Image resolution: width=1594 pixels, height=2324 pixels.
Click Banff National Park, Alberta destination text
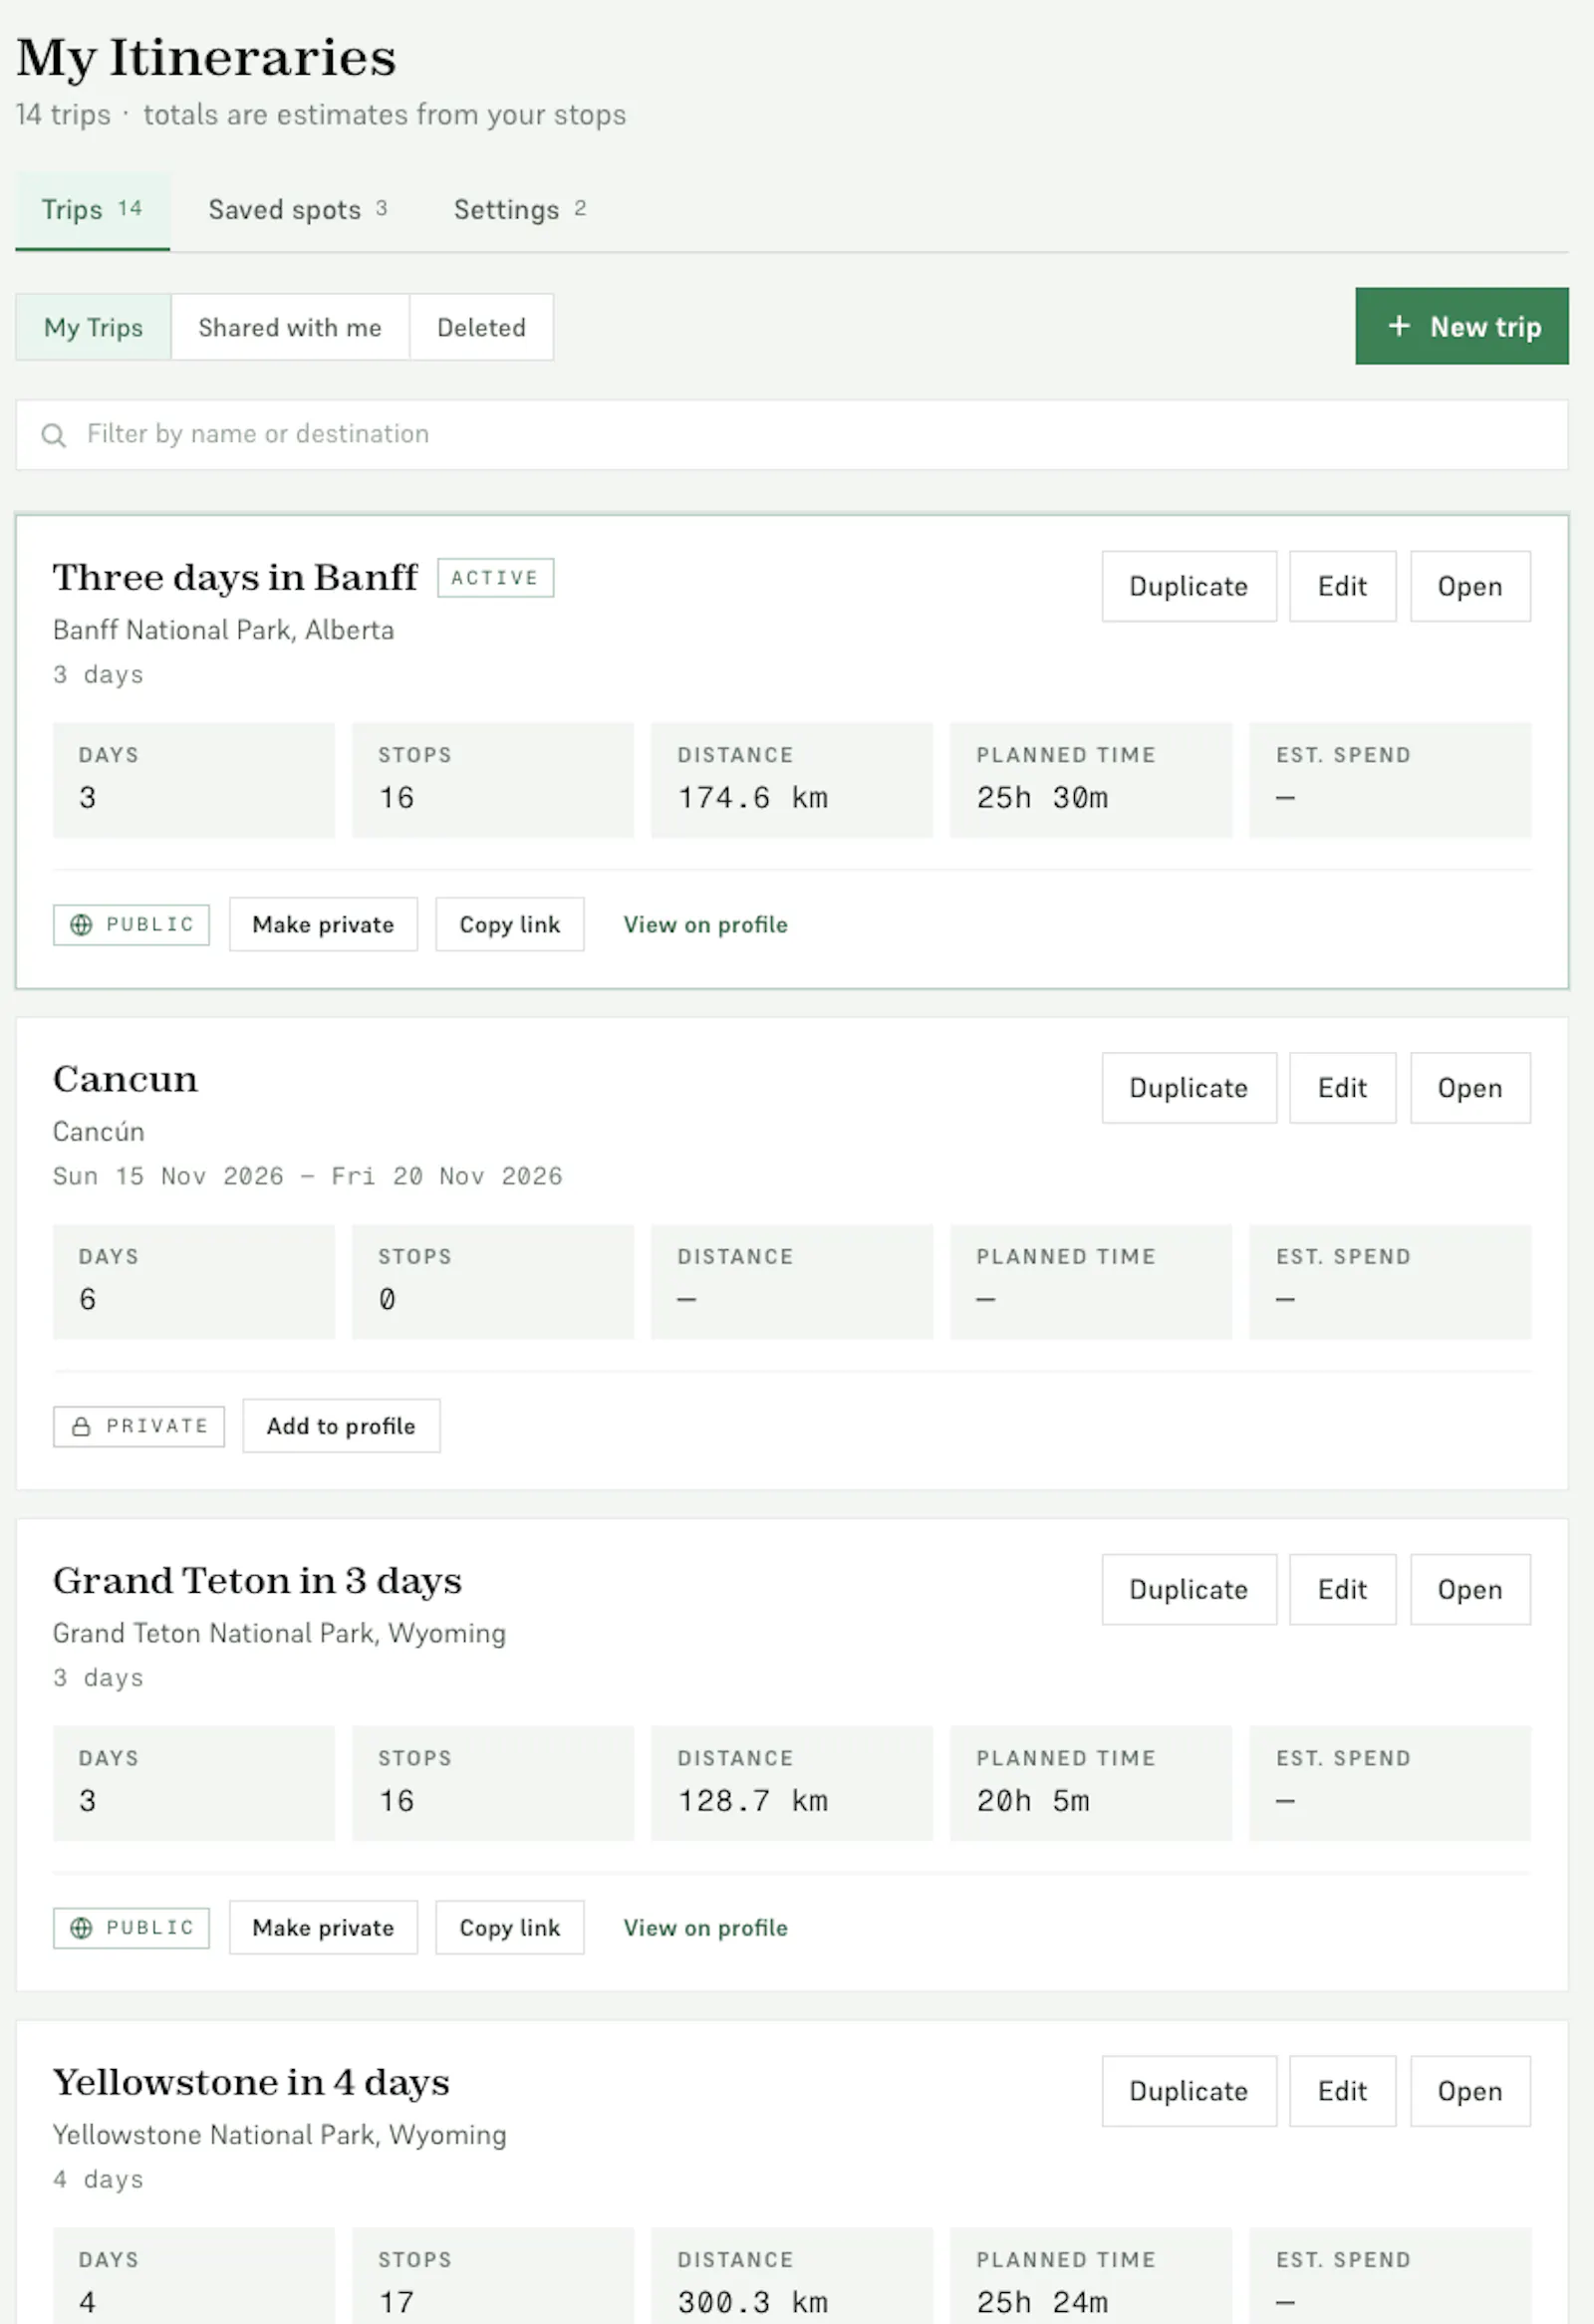click(223, 631)
